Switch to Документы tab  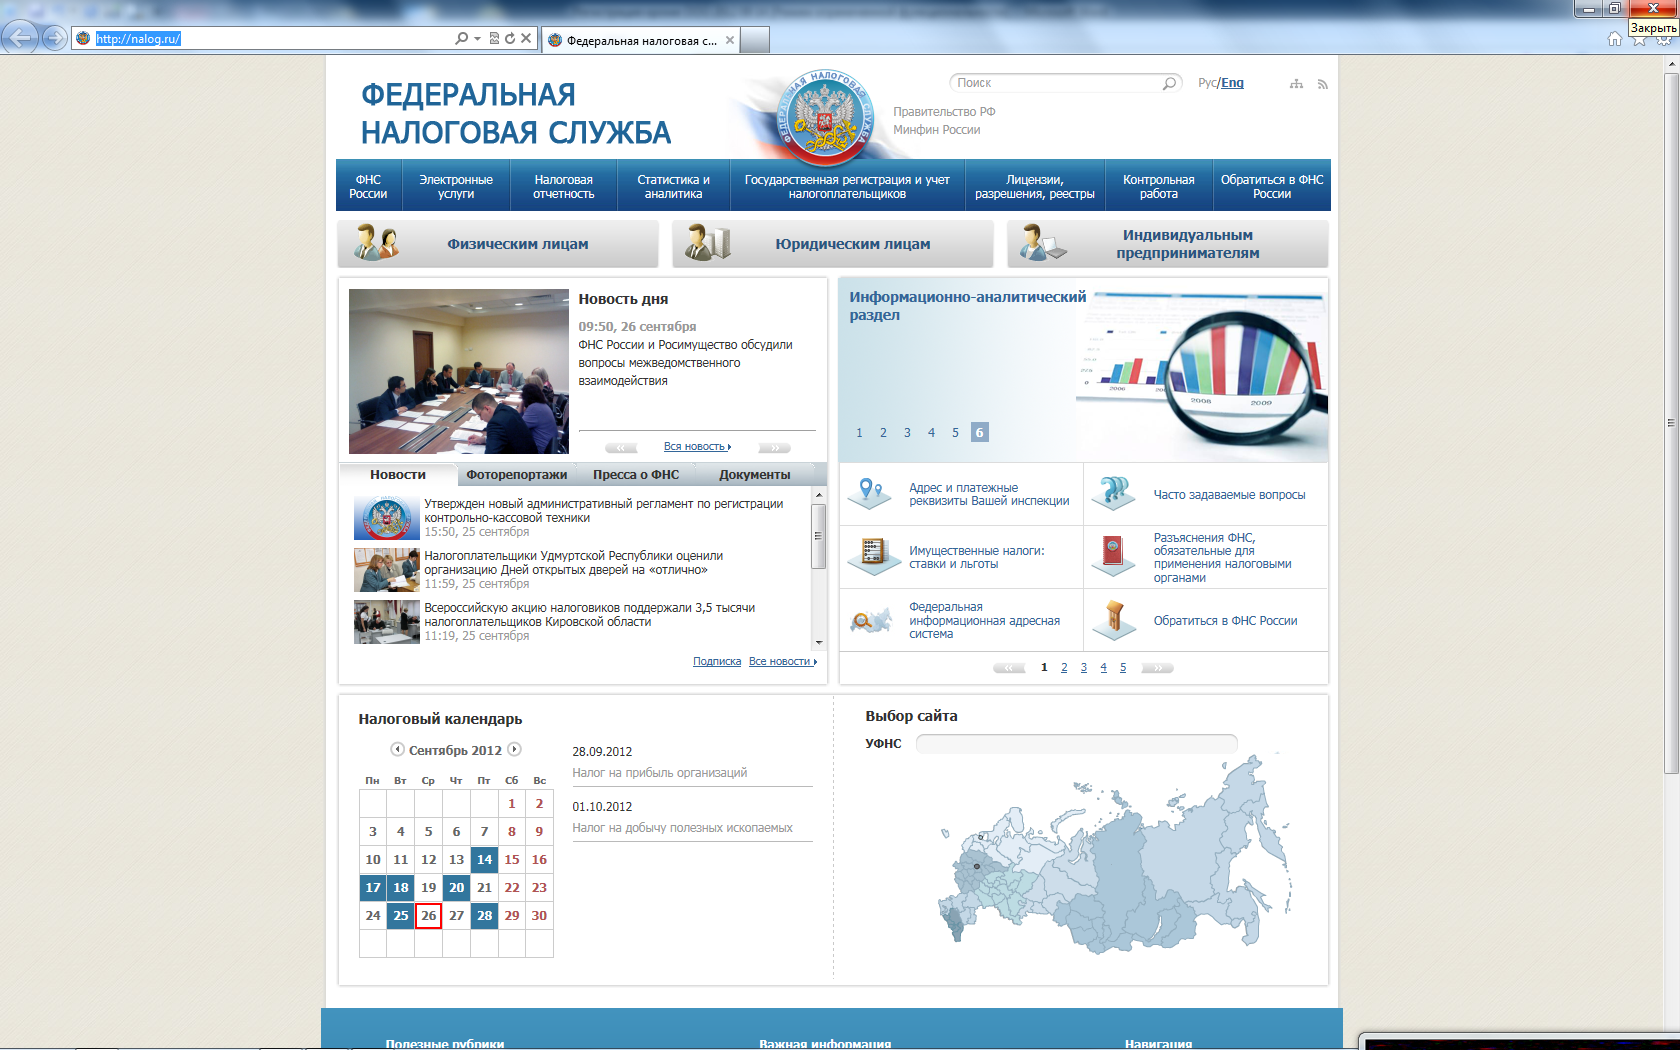click(x=755, y=475)
